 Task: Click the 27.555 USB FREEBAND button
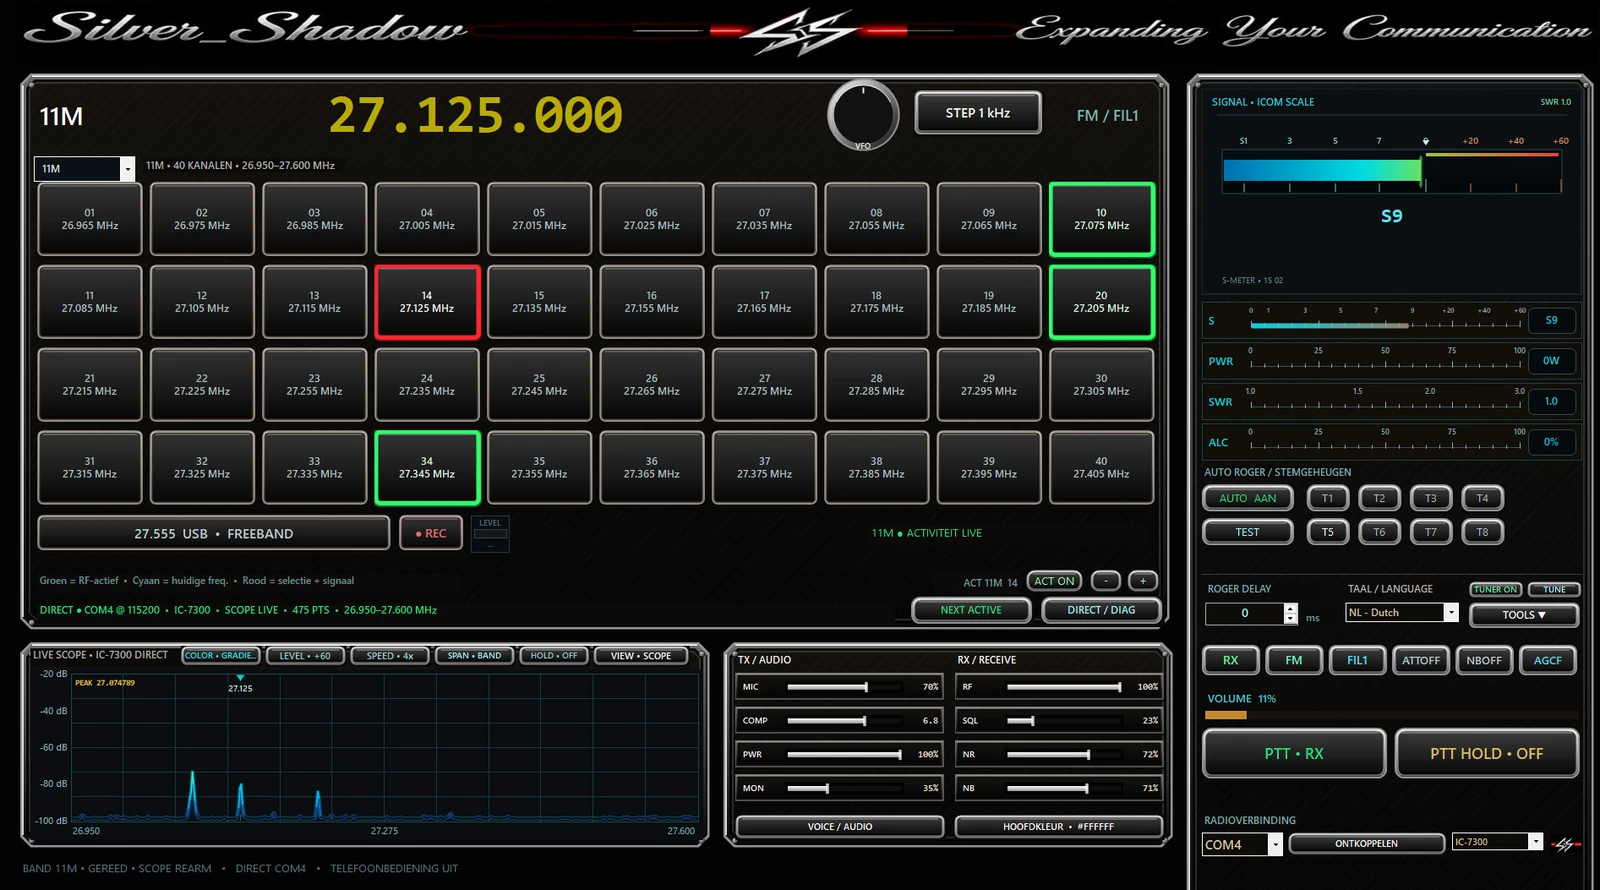tap(214, 533)
